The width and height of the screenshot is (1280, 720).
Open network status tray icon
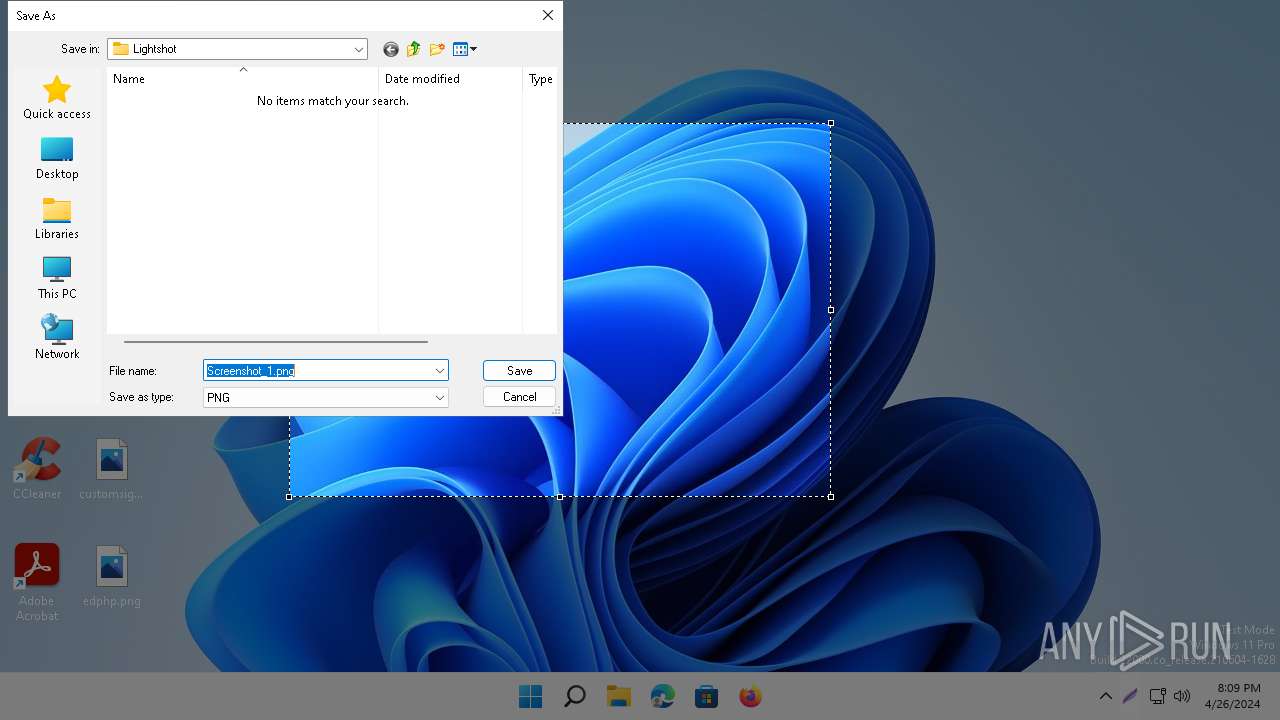click(1157, 696)
